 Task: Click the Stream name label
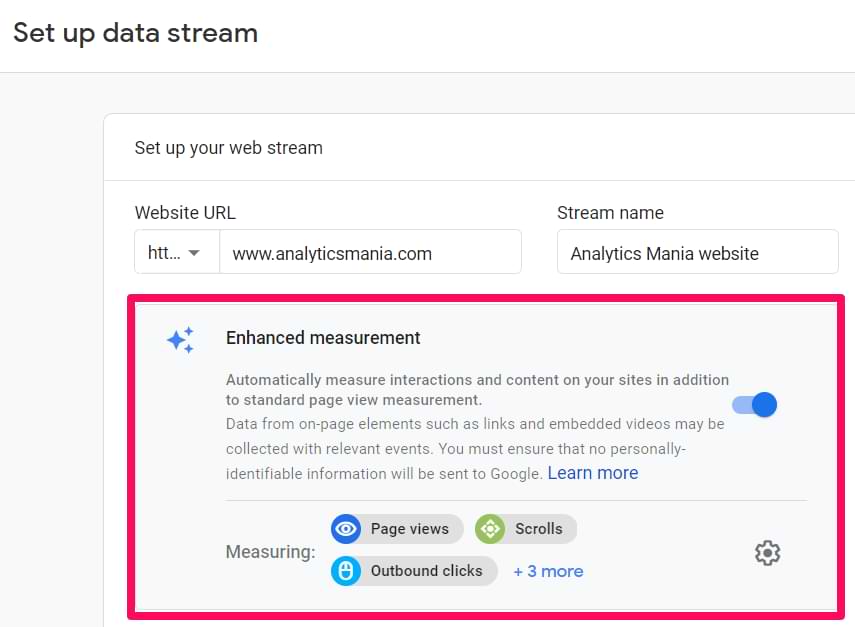[610, 213]
